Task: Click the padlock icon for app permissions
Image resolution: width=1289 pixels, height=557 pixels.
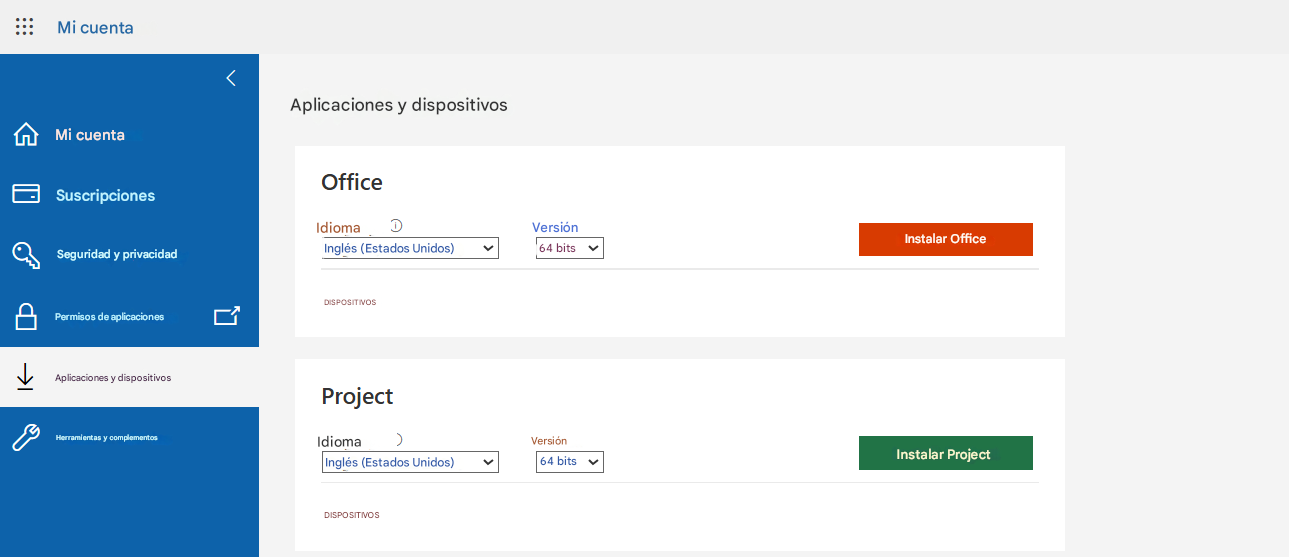Action: 26,316
